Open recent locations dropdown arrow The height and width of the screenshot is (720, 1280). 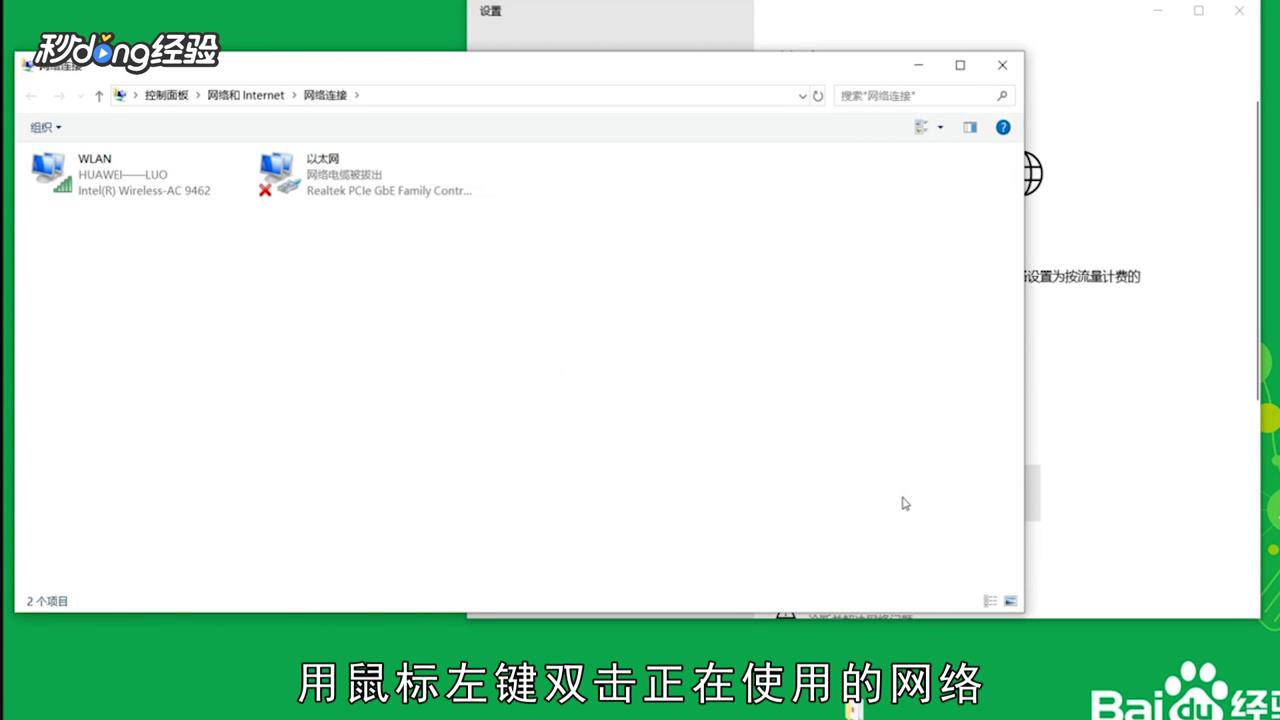tap(80, 97)
